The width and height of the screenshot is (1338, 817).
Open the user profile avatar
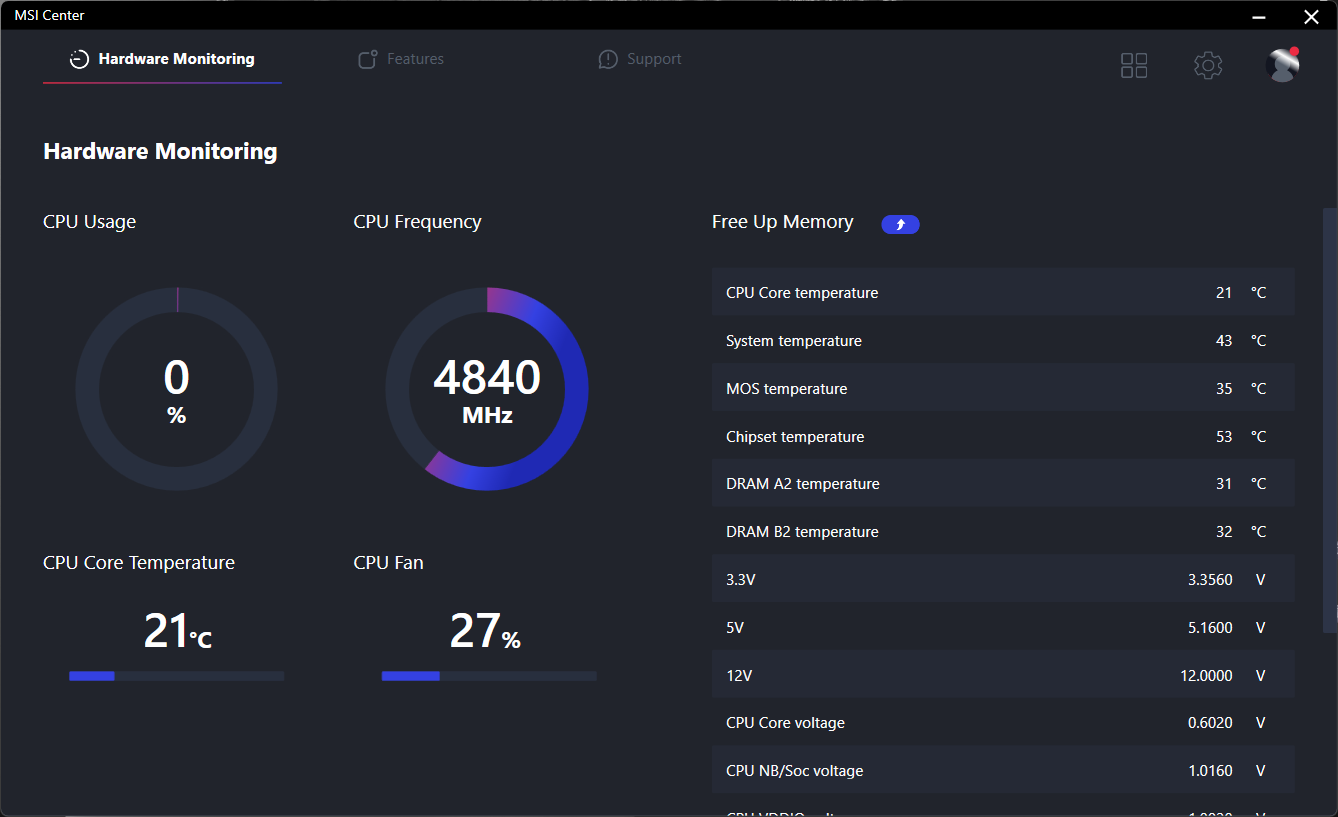(x=1282, y=65)
